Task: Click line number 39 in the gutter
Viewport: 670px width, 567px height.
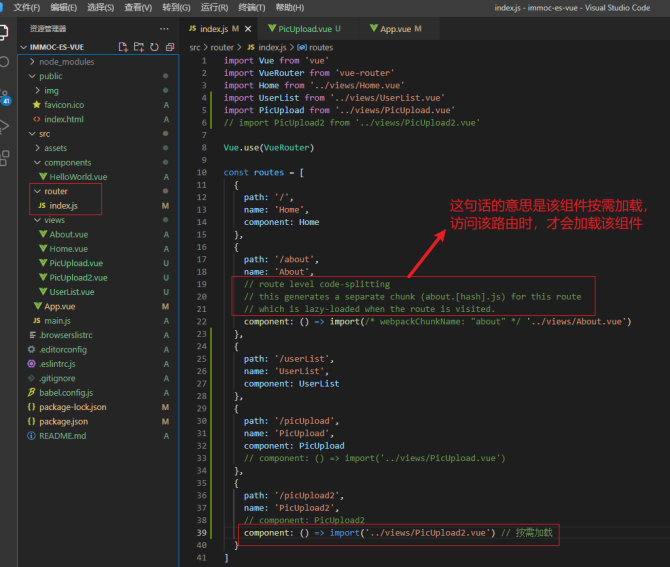Action: click(201, 533)
